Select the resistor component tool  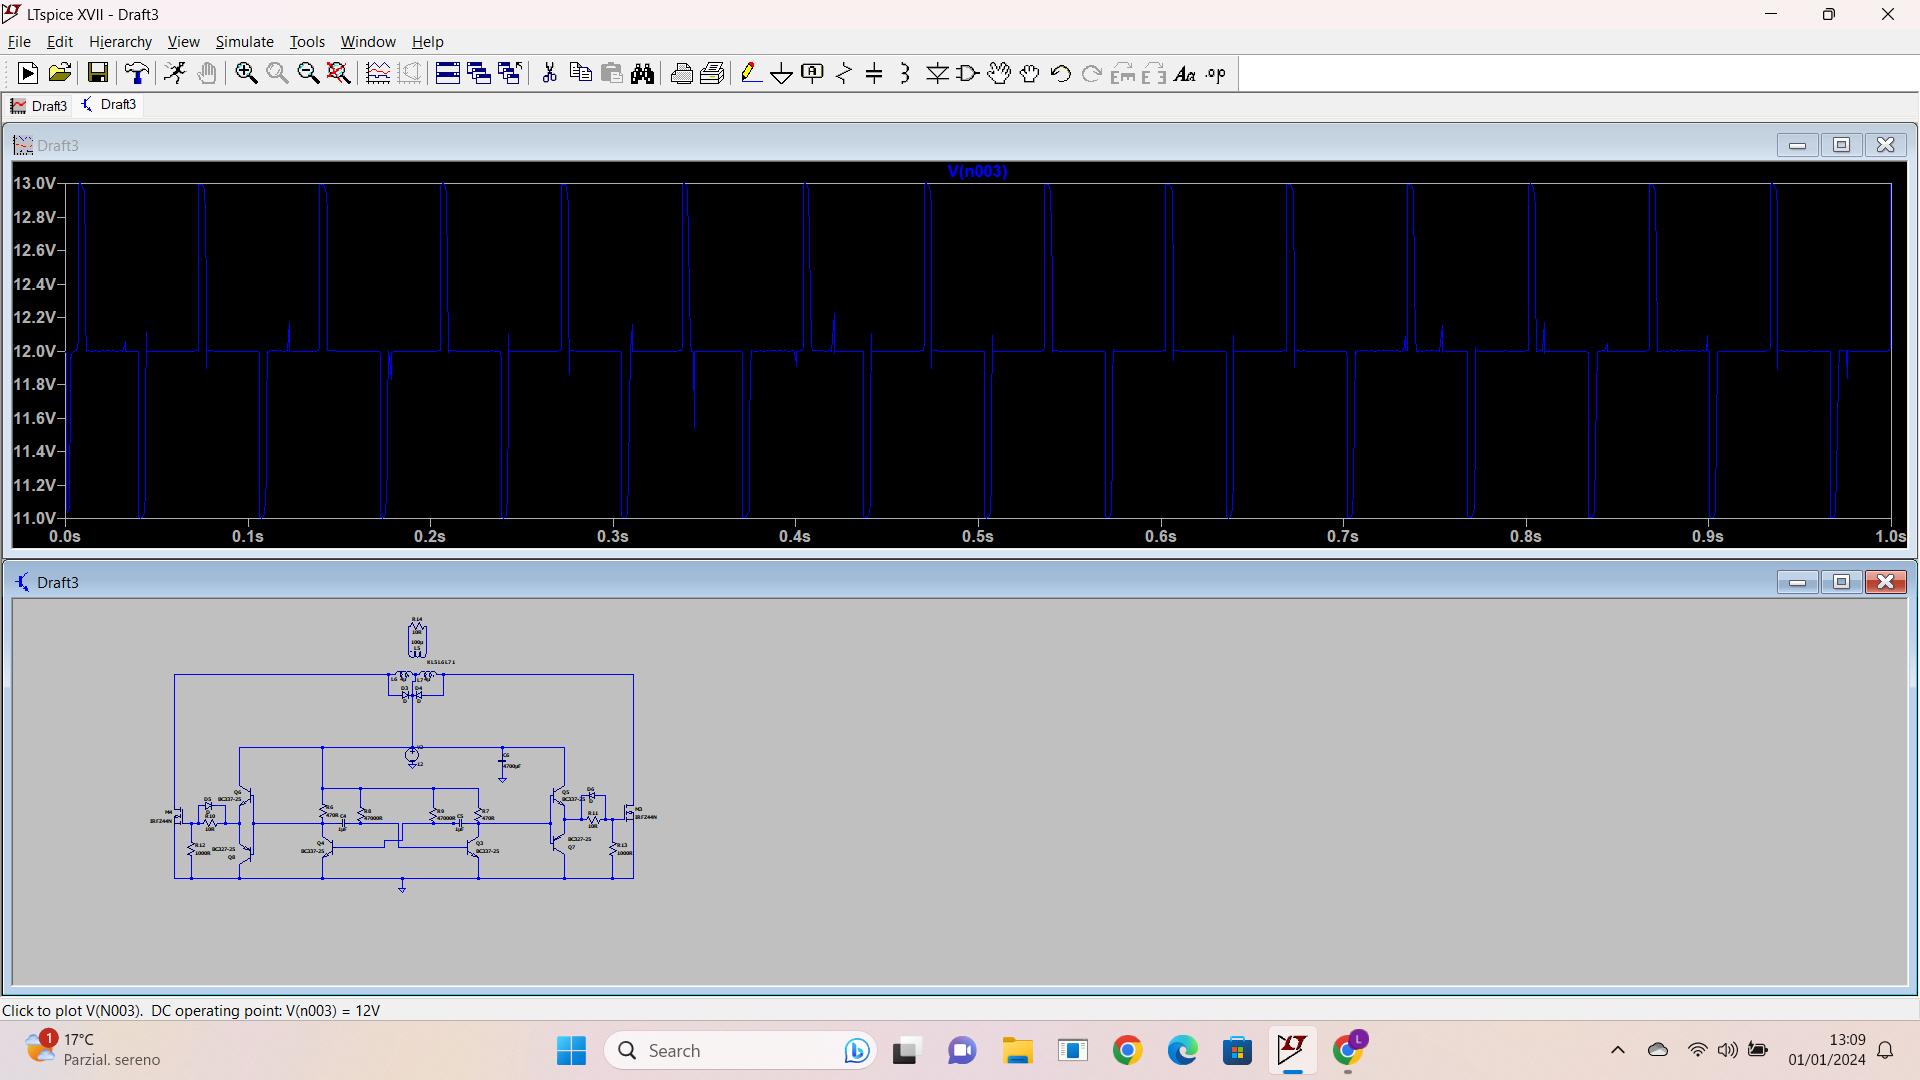(844, 73)
